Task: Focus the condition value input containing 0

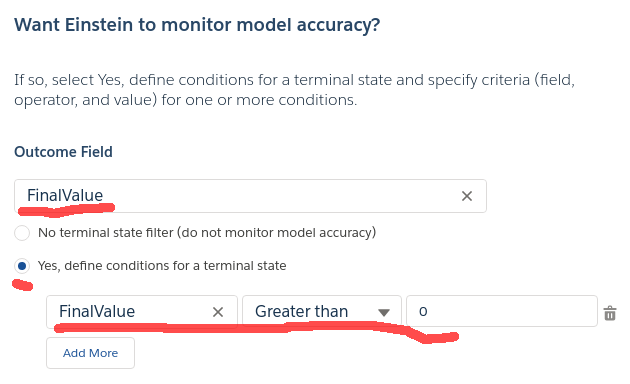Action: 502,311
